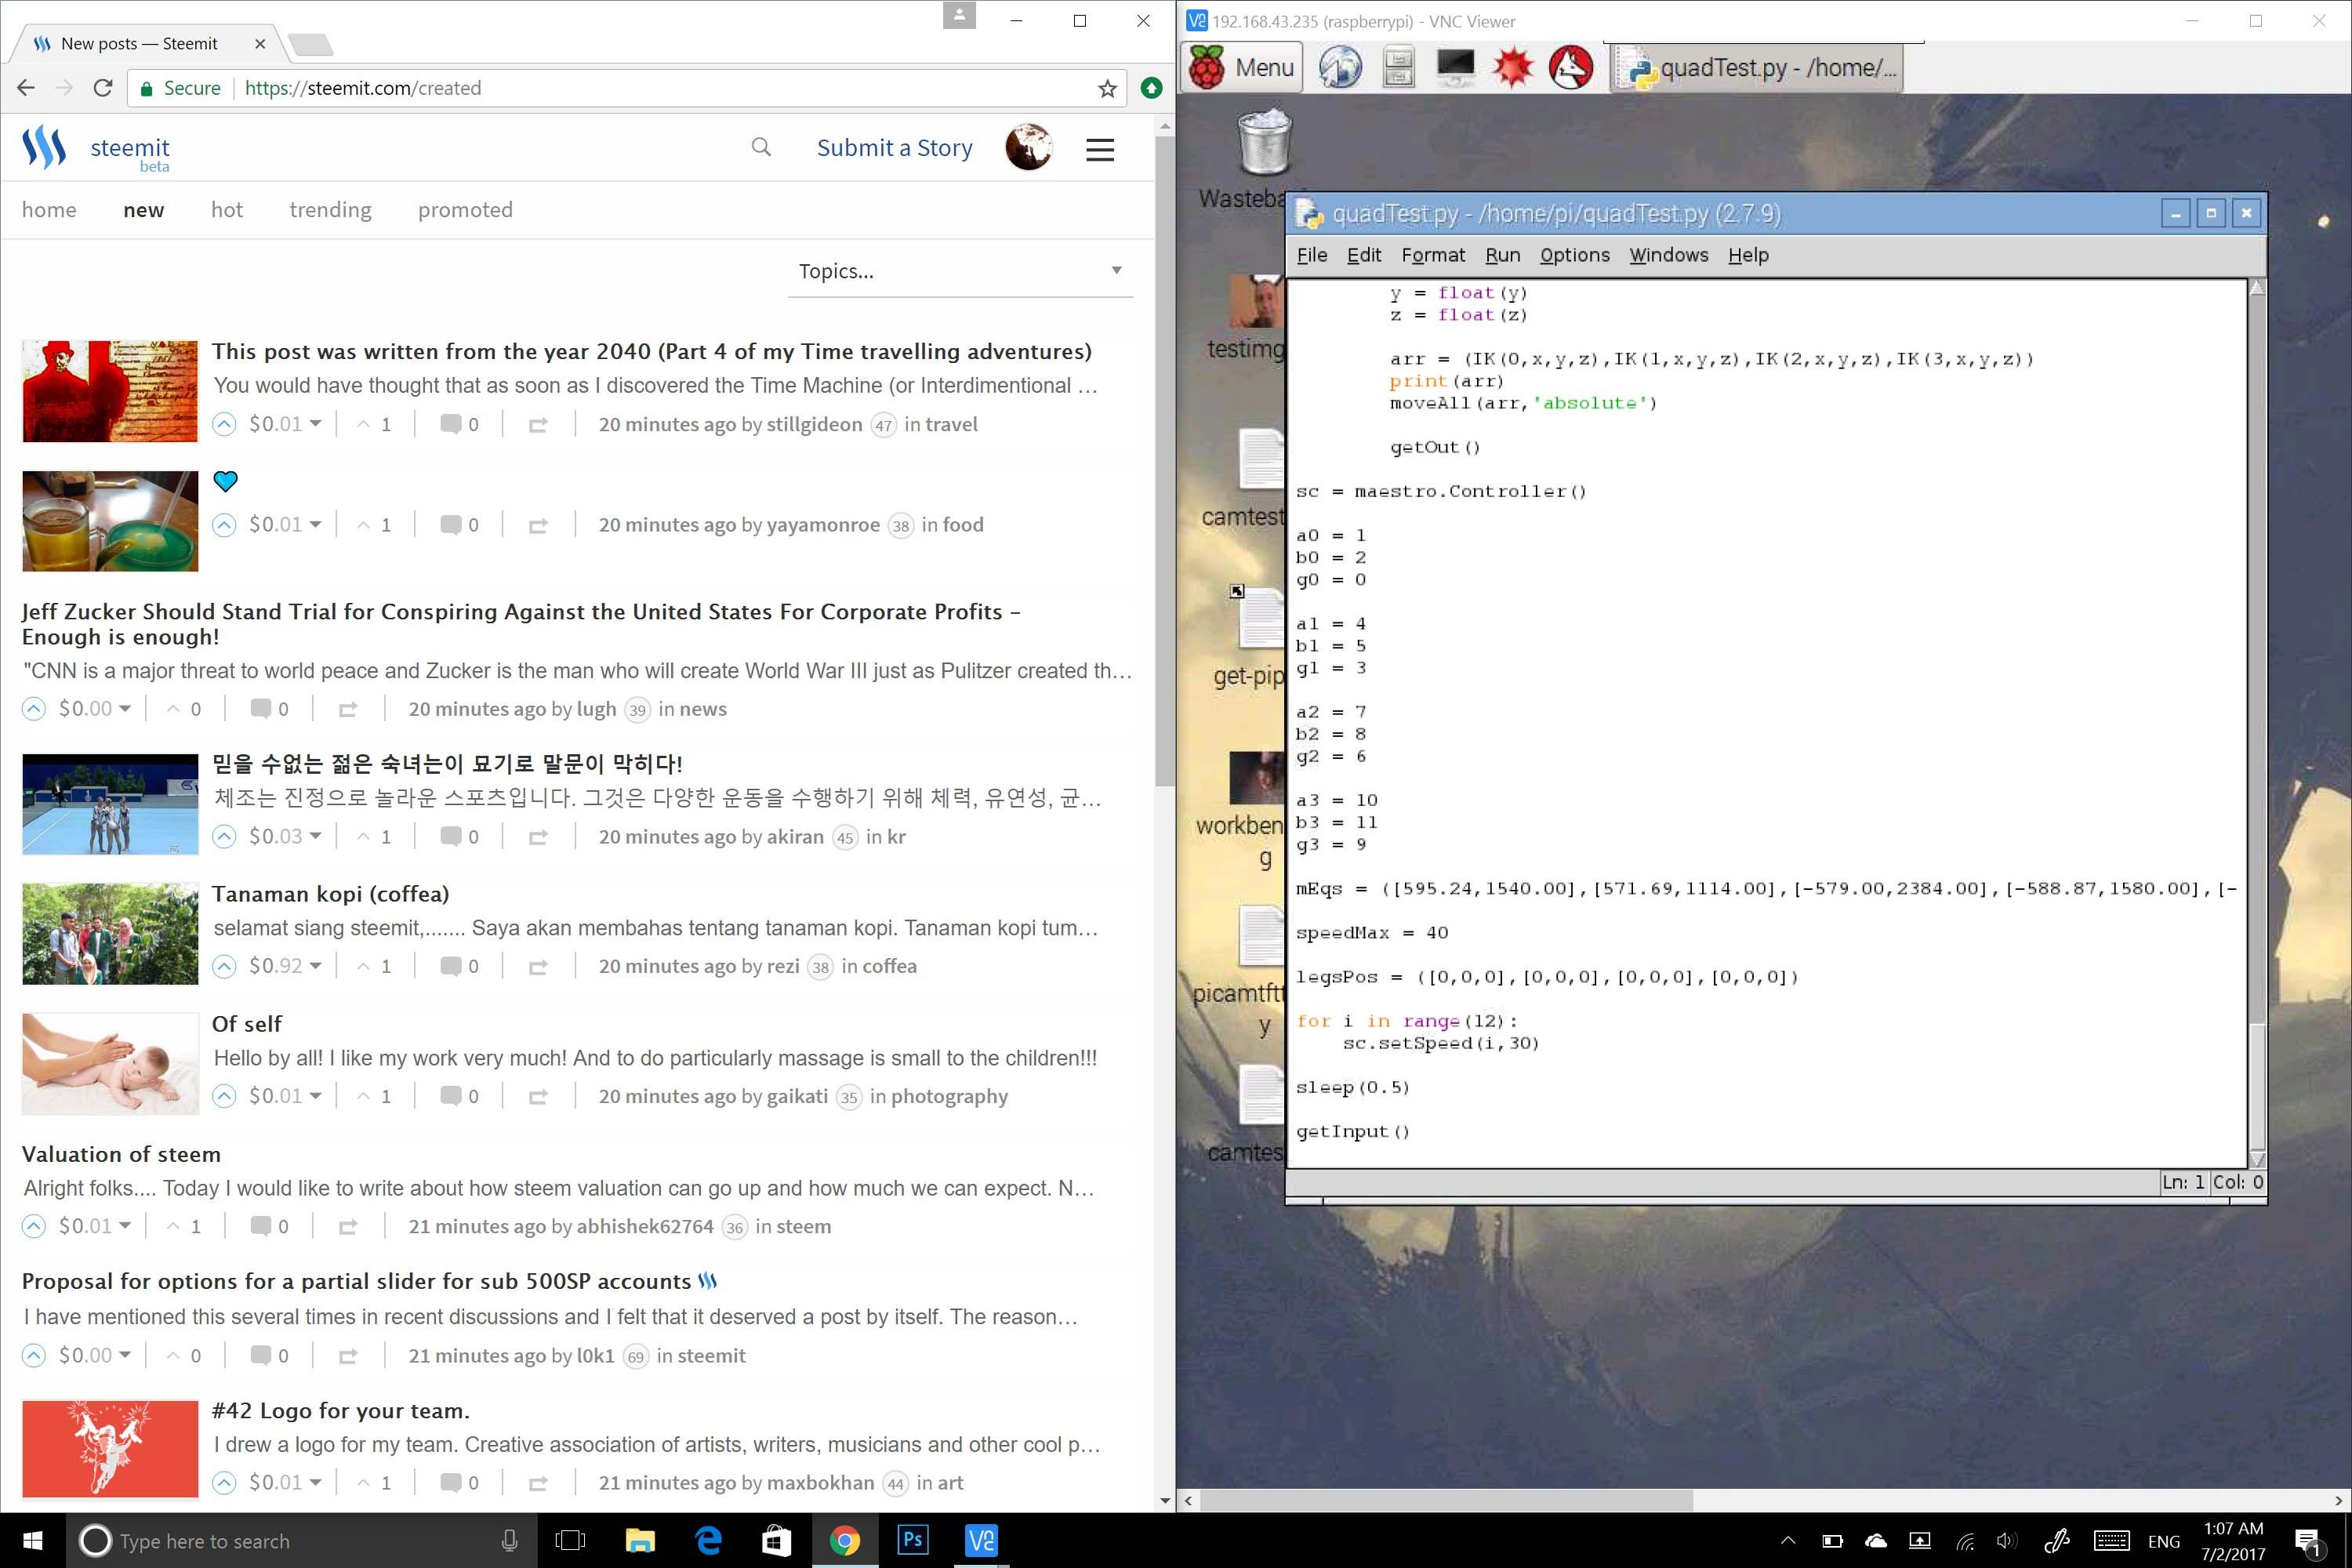
Task: Open the Run menu in IDLE
Action: (x=1502, y=255)
